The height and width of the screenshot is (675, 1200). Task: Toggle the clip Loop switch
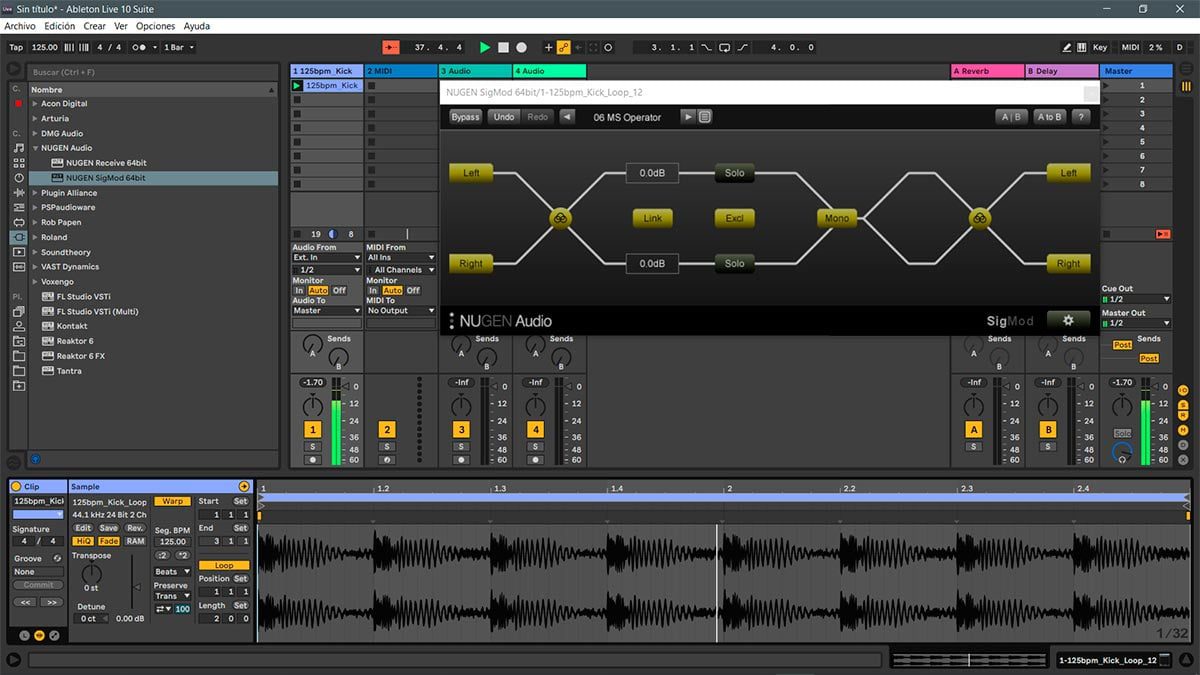click(x=224, y=565)
